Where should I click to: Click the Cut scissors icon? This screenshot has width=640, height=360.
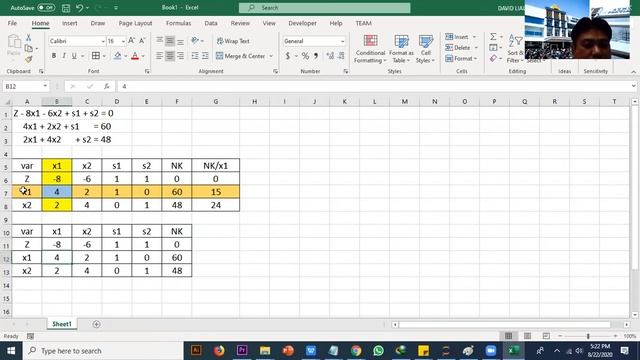(28, 38)
